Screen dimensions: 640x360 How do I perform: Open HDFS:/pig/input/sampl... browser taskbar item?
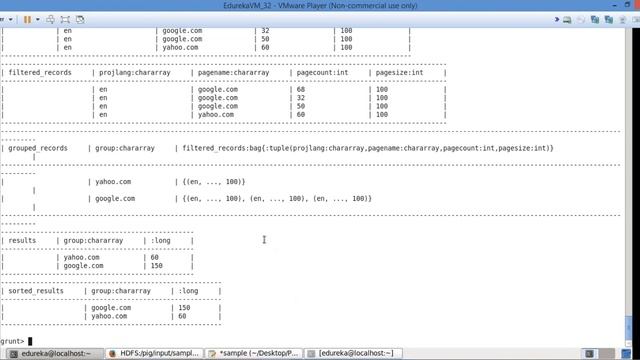154,353
